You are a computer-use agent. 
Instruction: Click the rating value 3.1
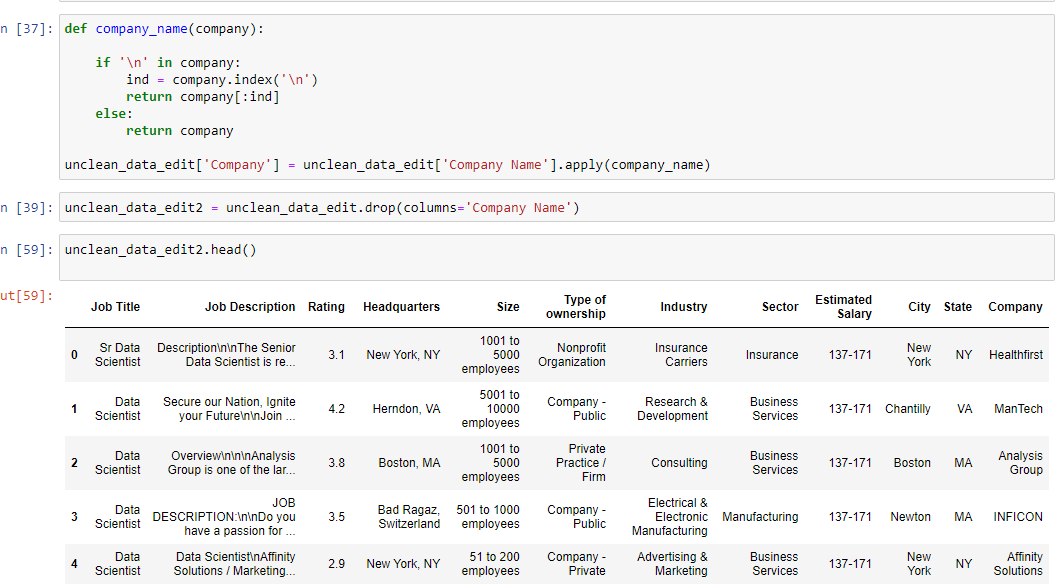click(x=337, y=354)
